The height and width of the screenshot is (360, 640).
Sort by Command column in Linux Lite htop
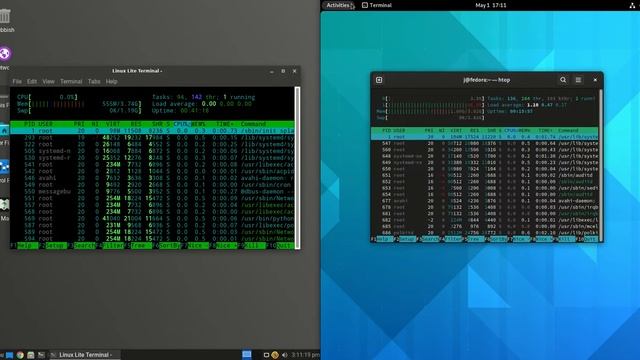[x=253, y=124]
